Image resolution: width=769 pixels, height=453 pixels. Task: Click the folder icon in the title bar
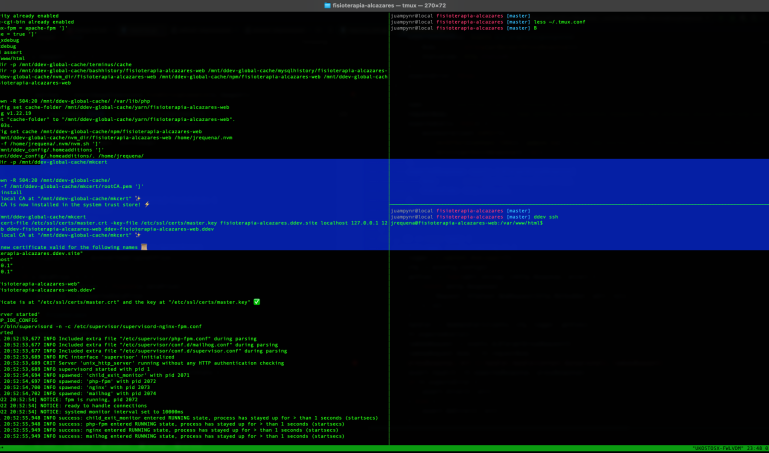(328, 5)
